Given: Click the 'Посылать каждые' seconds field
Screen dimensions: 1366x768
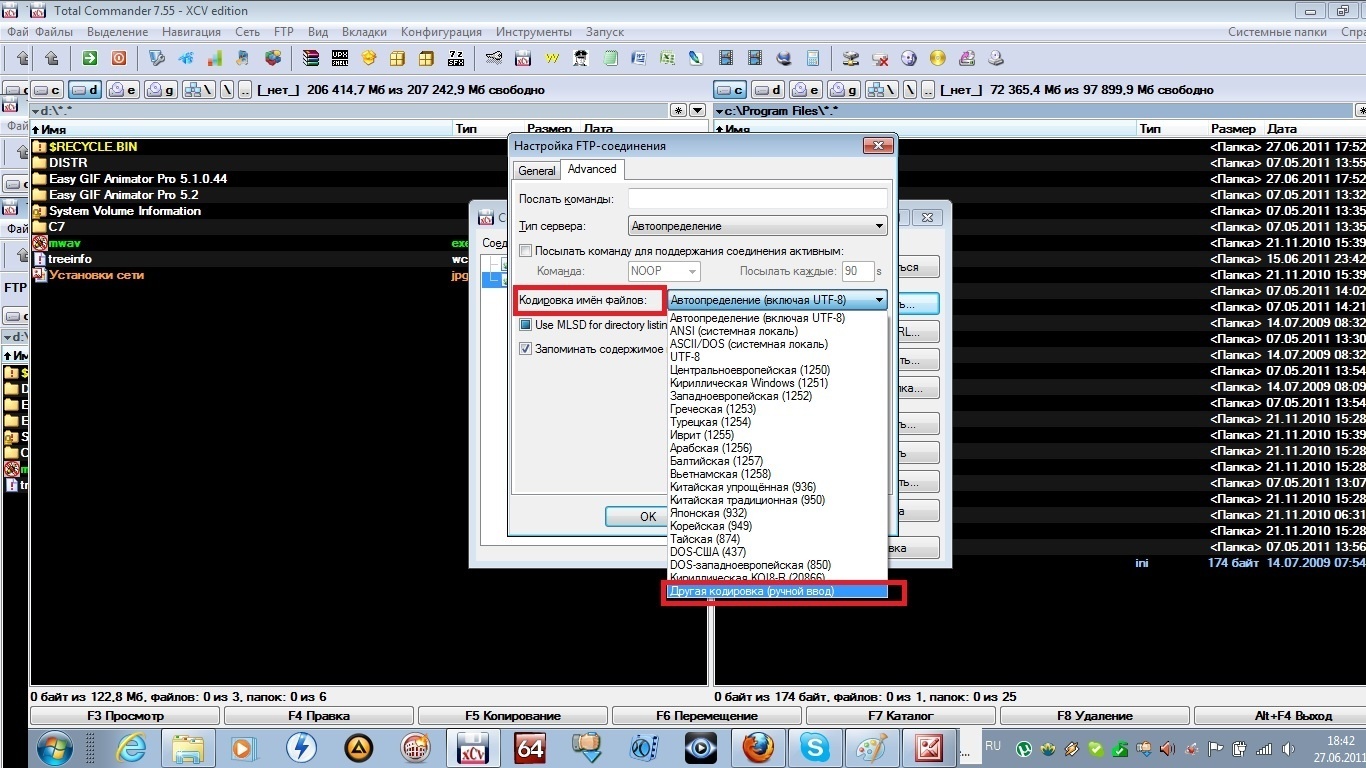Looking at the screenshot, I should point(857,271).
